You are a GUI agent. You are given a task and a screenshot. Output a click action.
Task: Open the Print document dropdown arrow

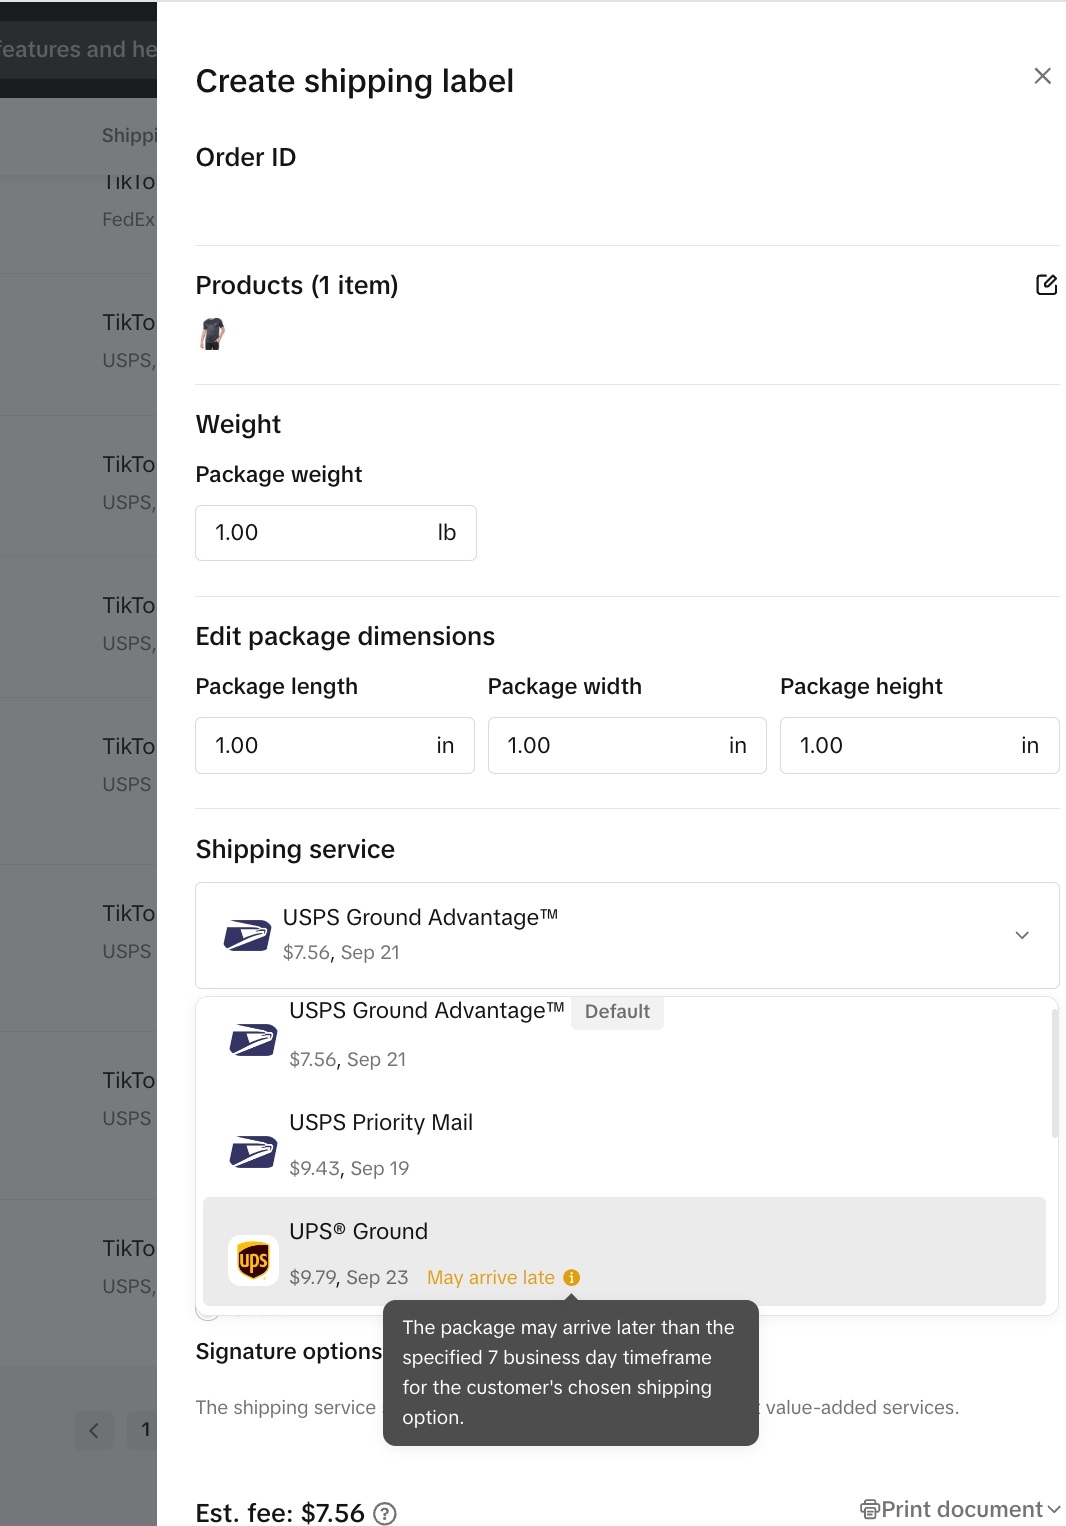[1054, 1509]
